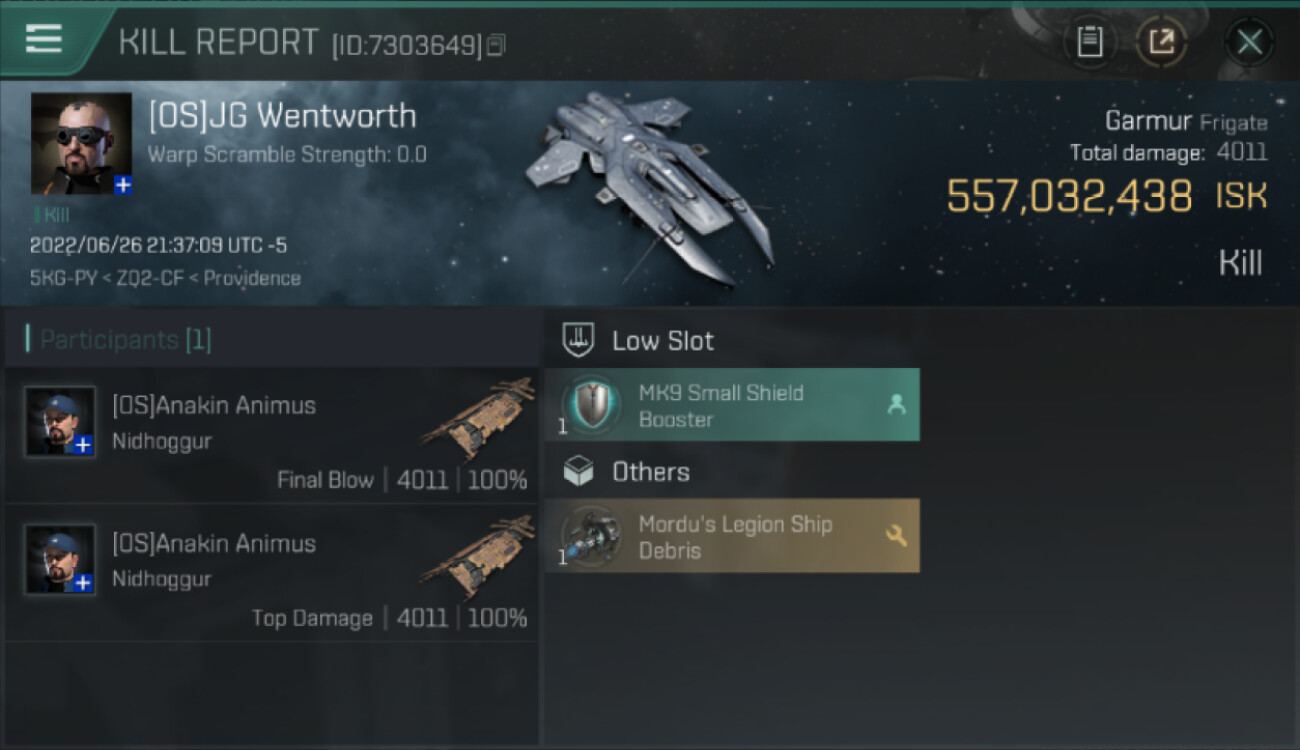Open the clipboard copy report icon

tap(1090, 42)
